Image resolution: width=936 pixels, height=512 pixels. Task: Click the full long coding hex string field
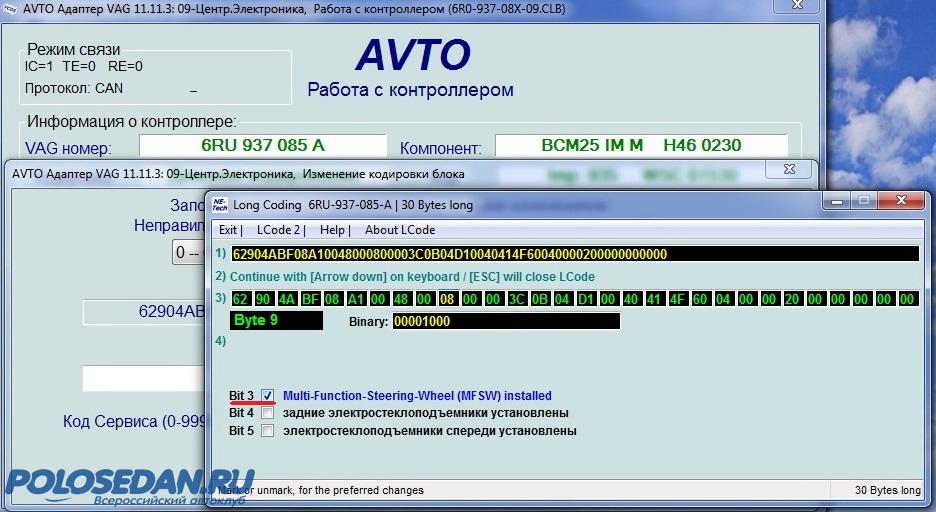click(574, 254)
